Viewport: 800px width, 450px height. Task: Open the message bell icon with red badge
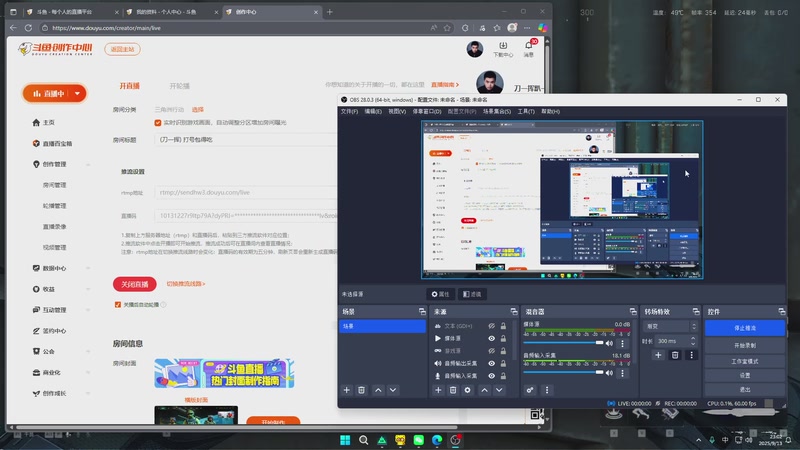[529, 45]
